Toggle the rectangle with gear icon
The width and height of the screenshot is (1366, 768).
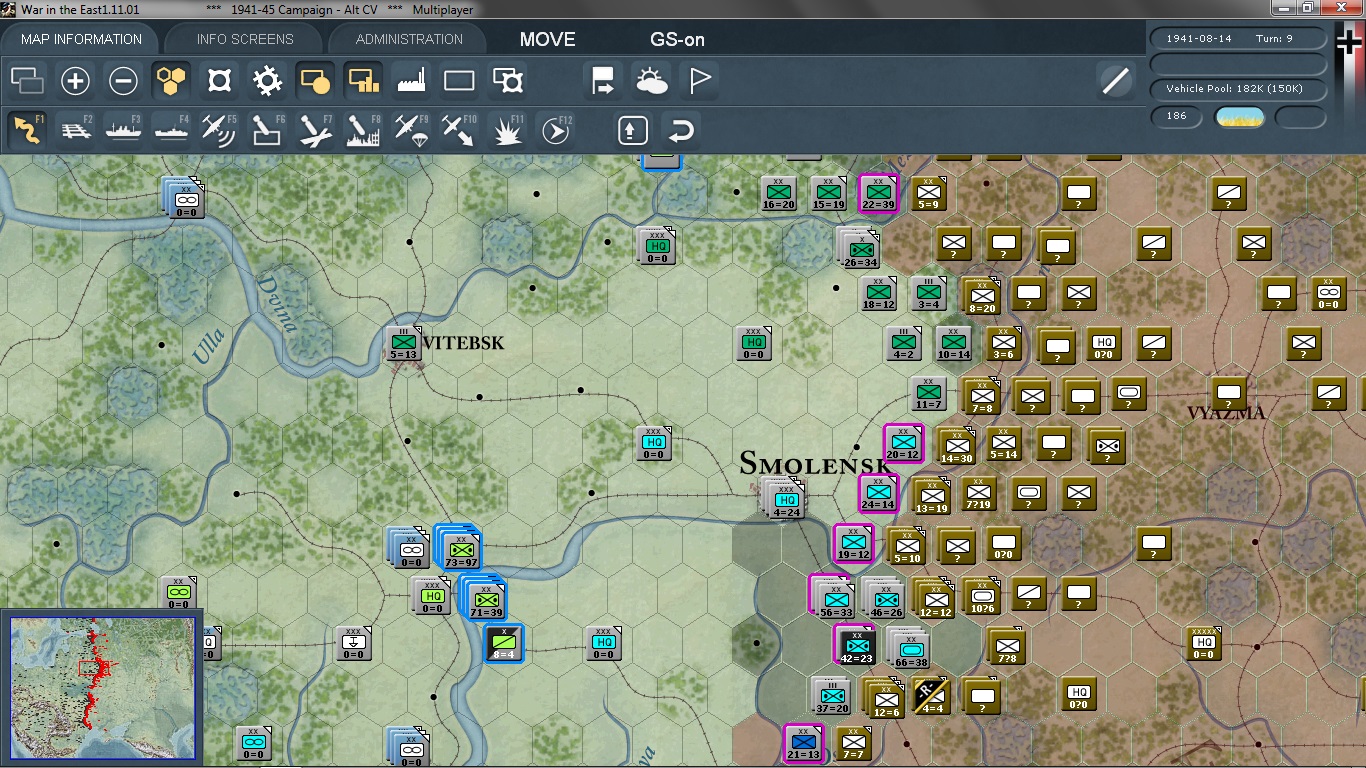[x=508, y=81]
